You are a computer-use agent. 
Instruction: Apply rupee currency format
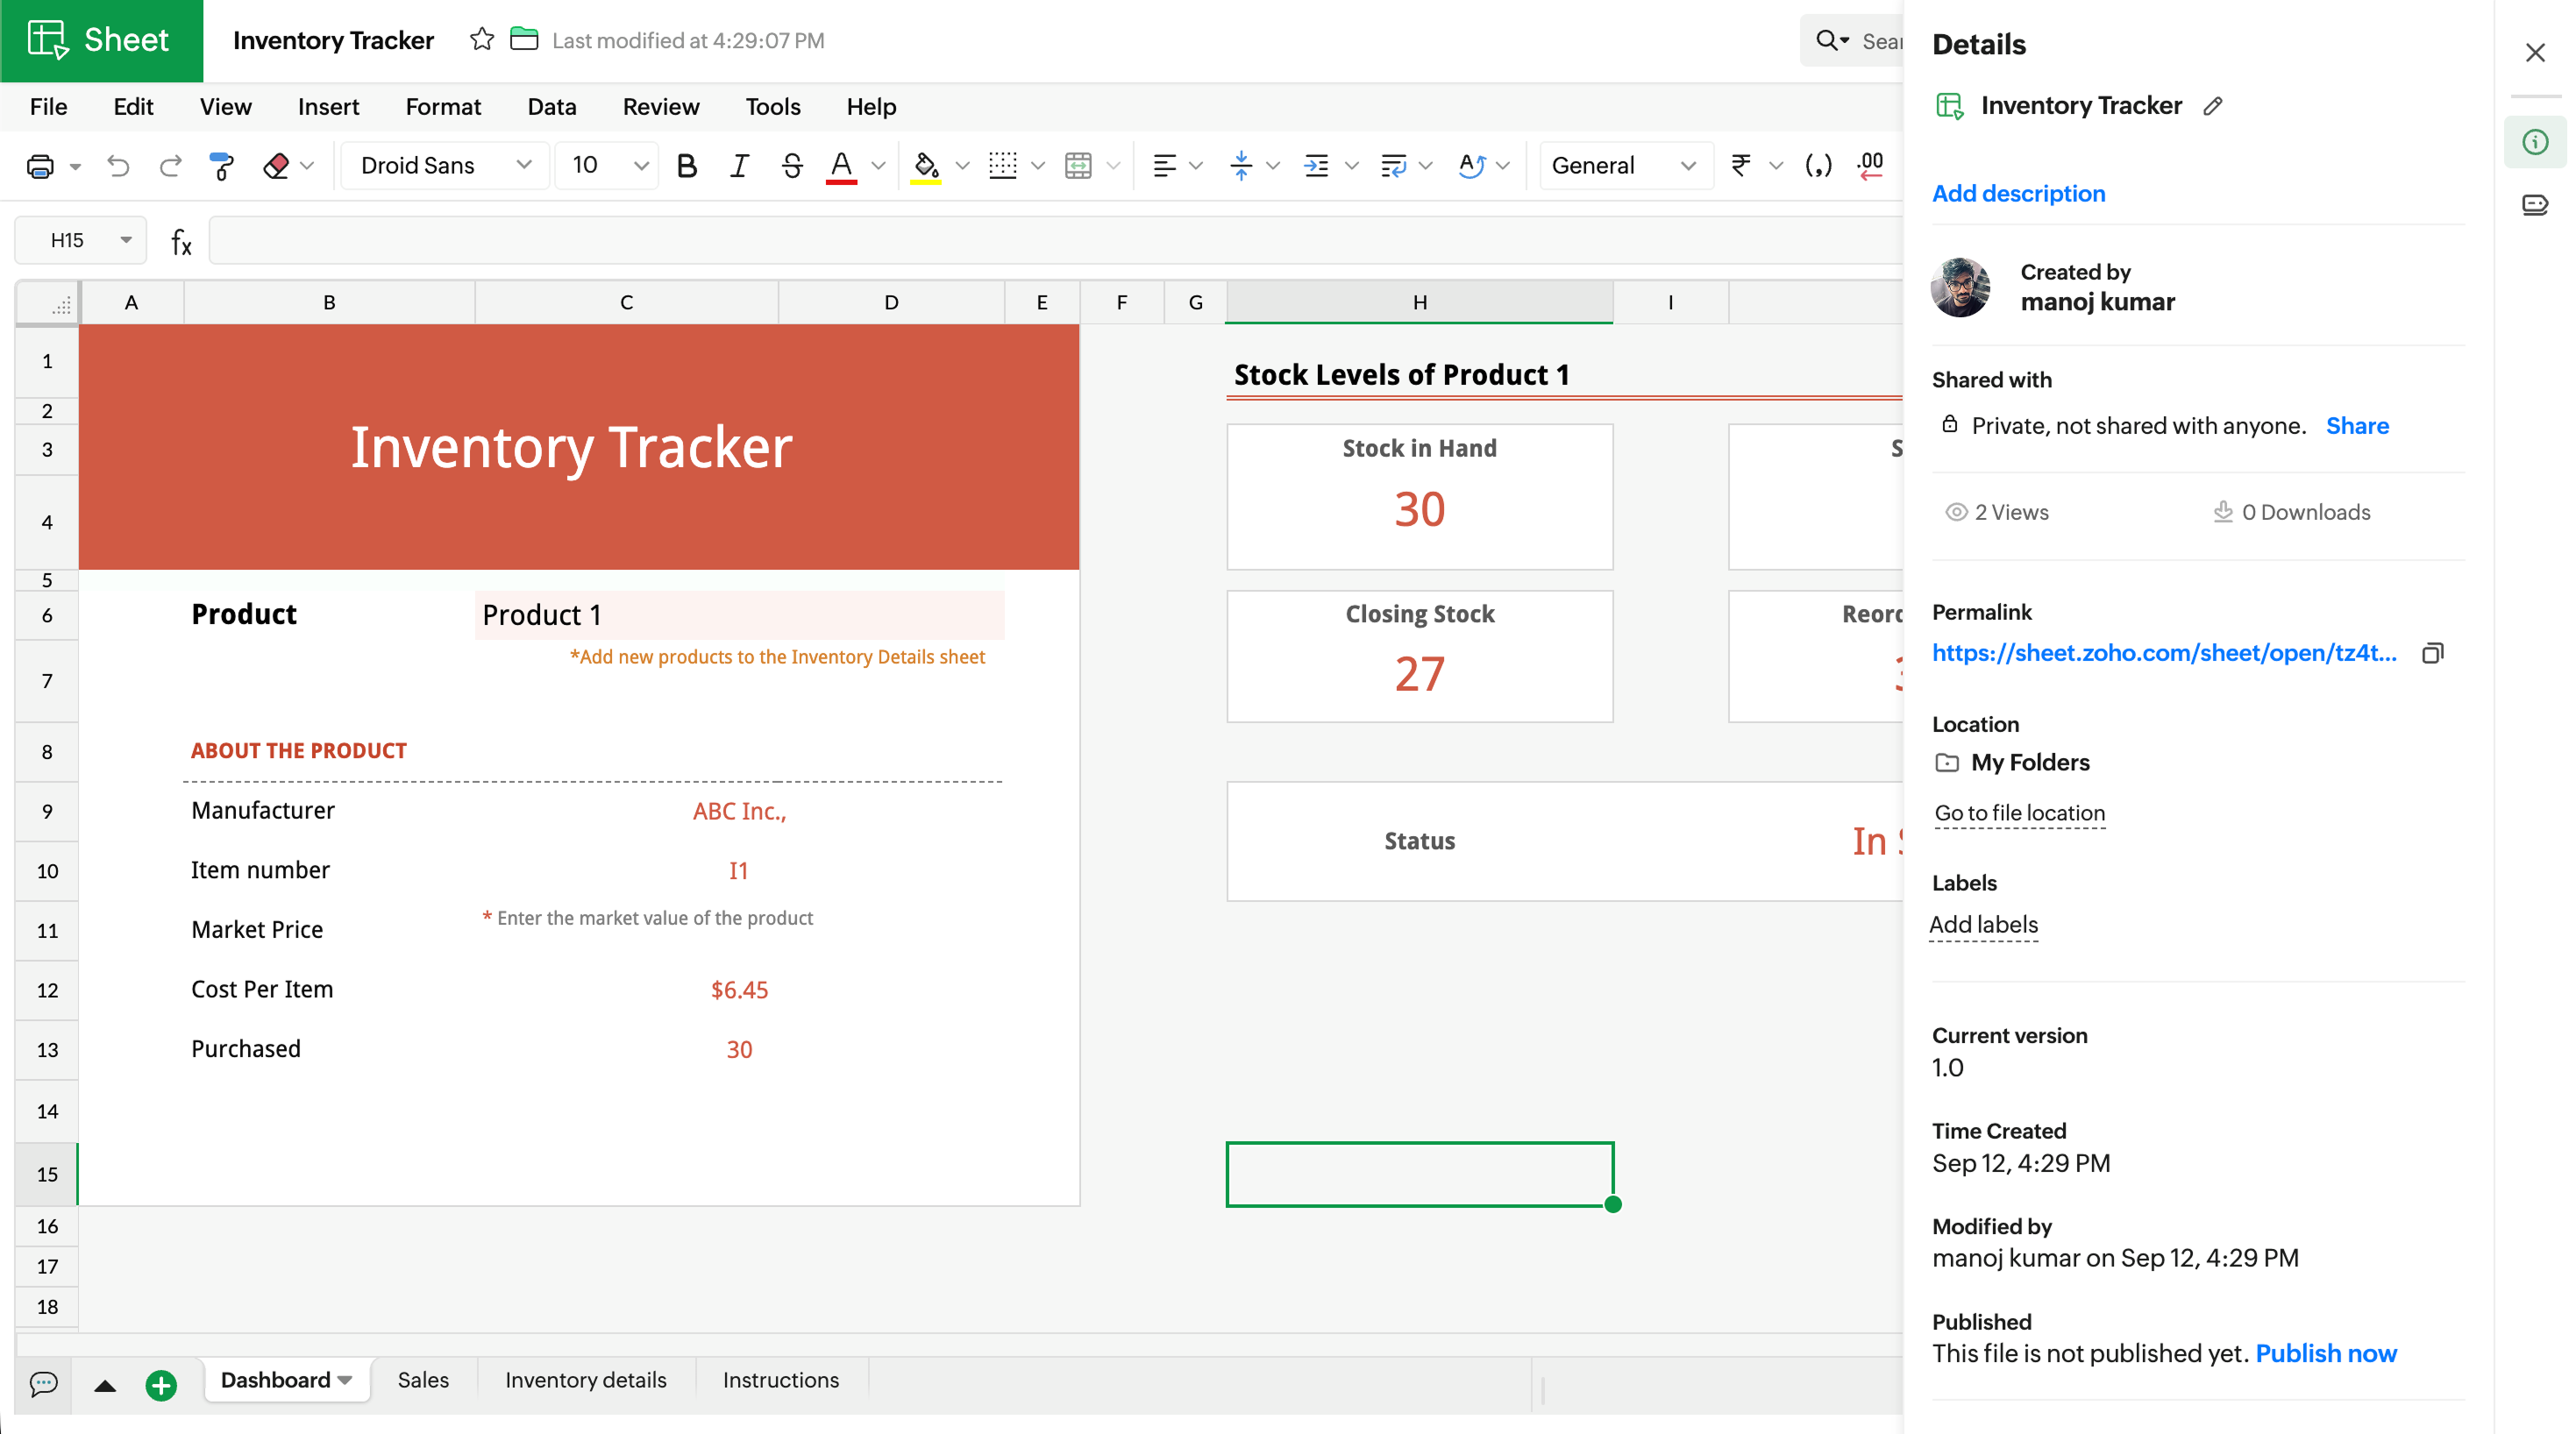(x=1741, y=166)
